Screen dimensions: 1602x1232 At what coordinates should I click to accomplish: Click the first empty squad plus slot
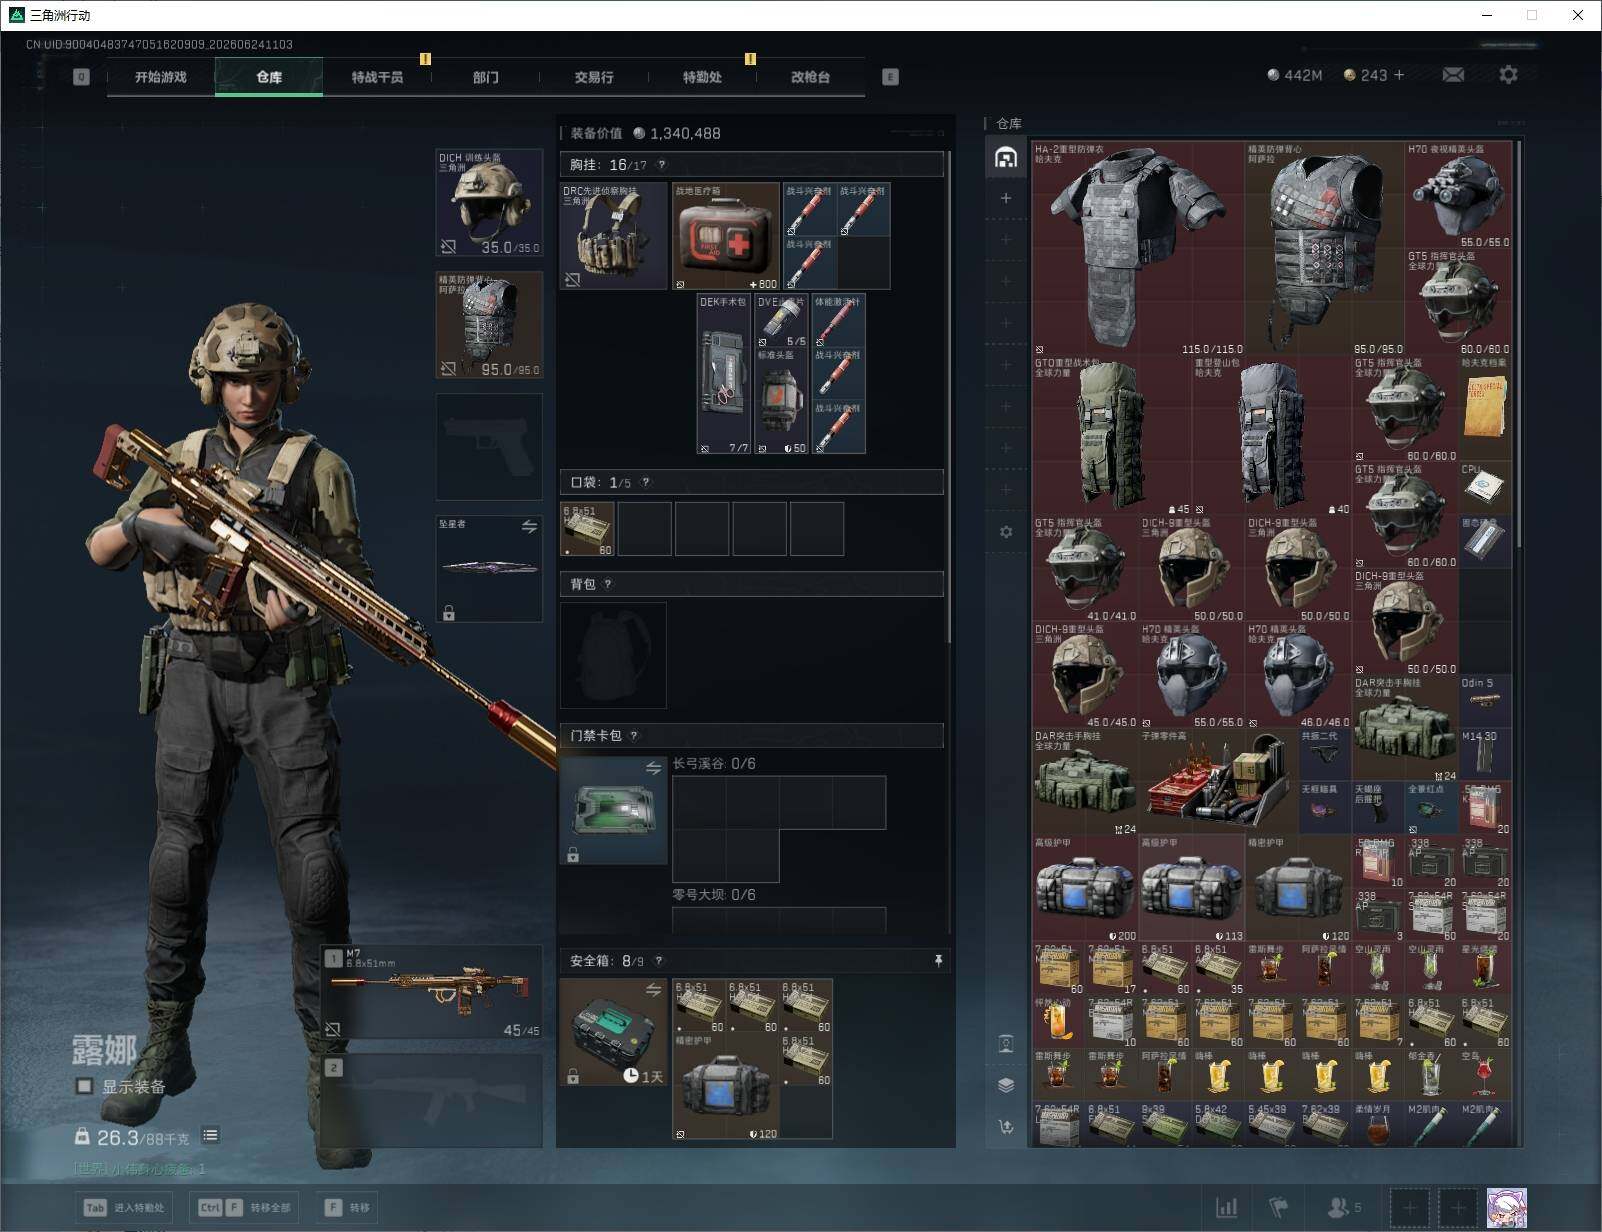click(1410, 1208)
